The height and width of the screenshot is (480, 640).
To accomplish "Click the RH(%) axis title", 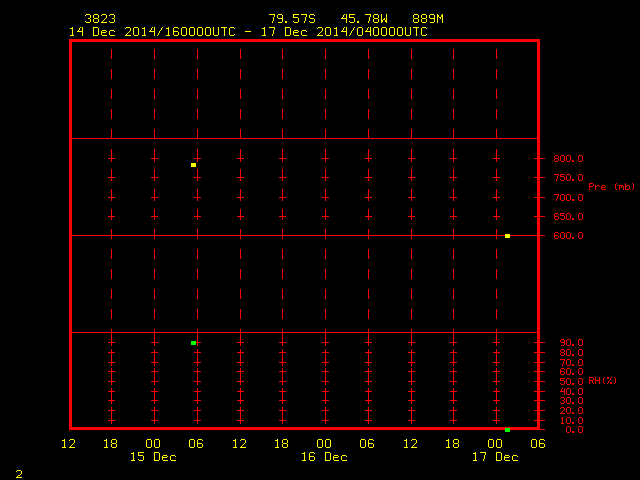I will pyautogui.click(x=602, y=381).
